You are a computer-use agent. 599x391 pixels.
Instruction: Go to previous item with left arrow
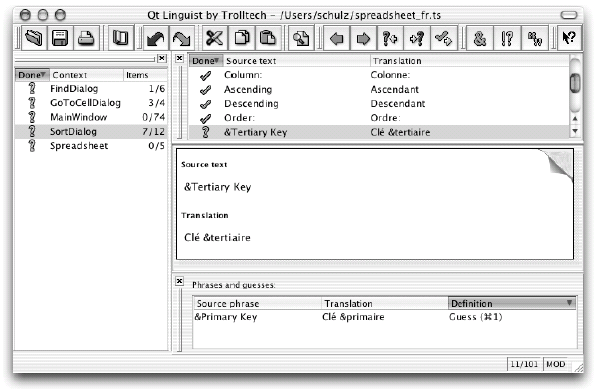(337, 38)
